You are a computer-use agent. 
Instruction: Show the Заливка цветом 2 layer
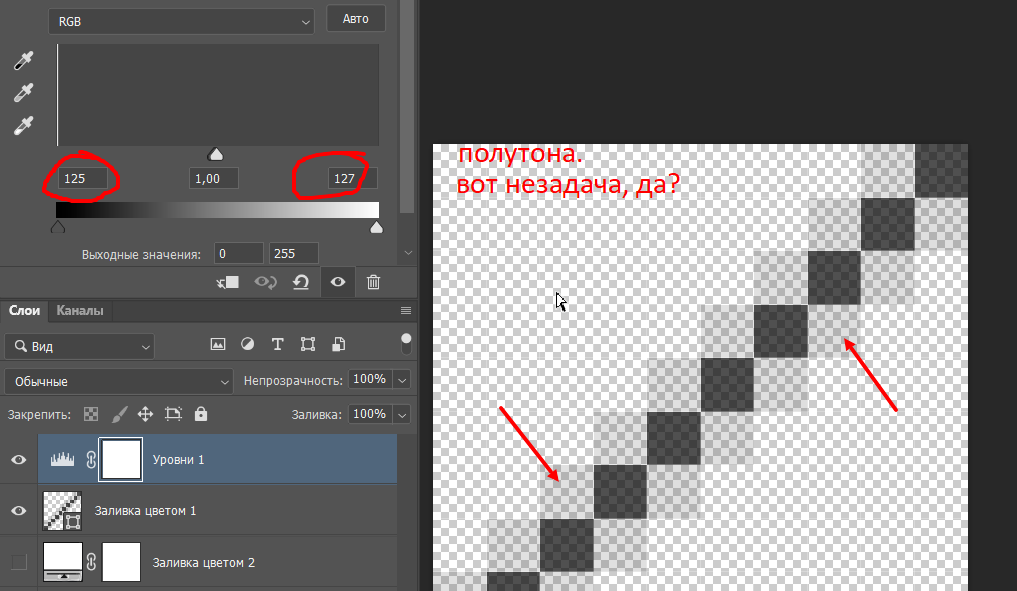19,562
